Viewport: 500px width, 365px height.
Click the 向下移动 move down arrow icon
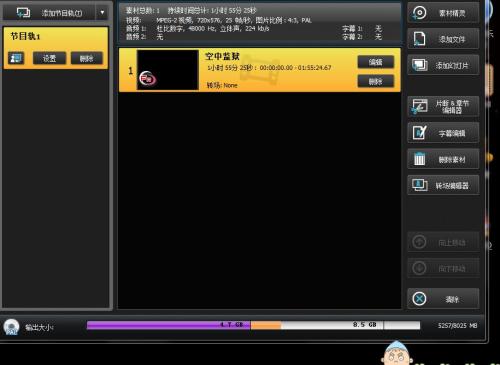pyautogui.click(x=419, y=268)
